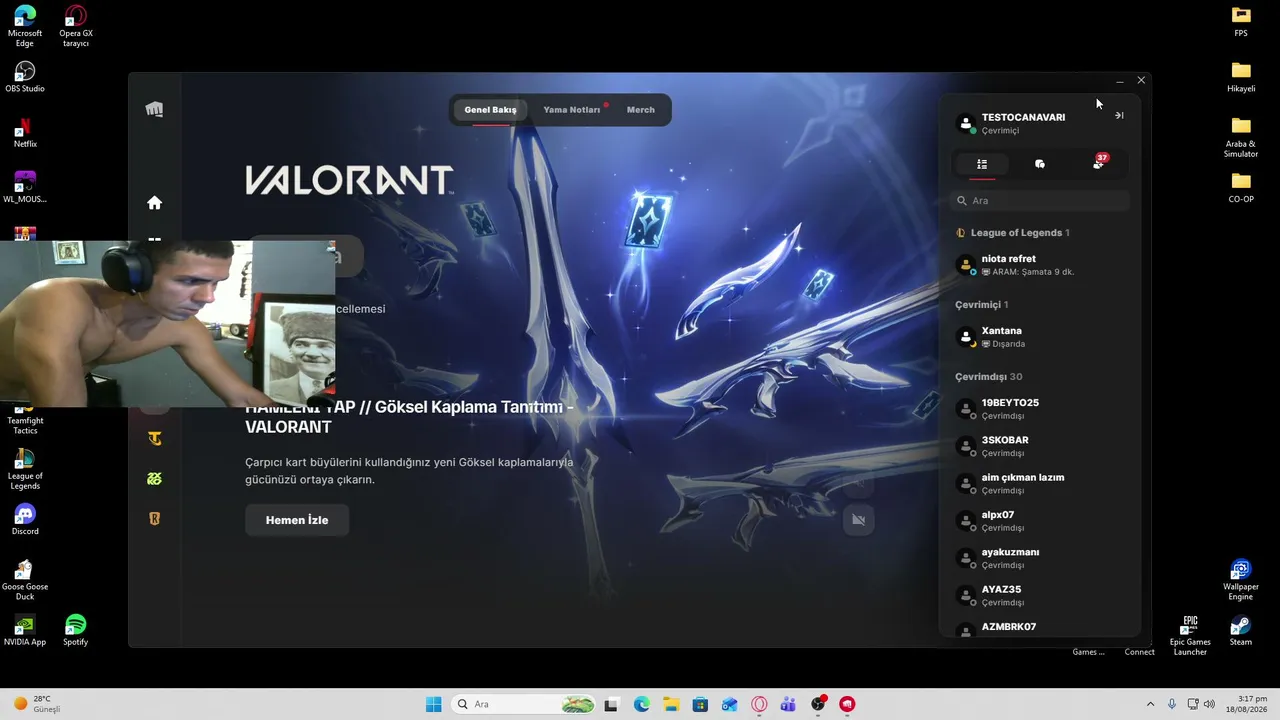The image size is (1280, 720).
Task: Open the Netflix desktop icon
Action: coord(25,133)
